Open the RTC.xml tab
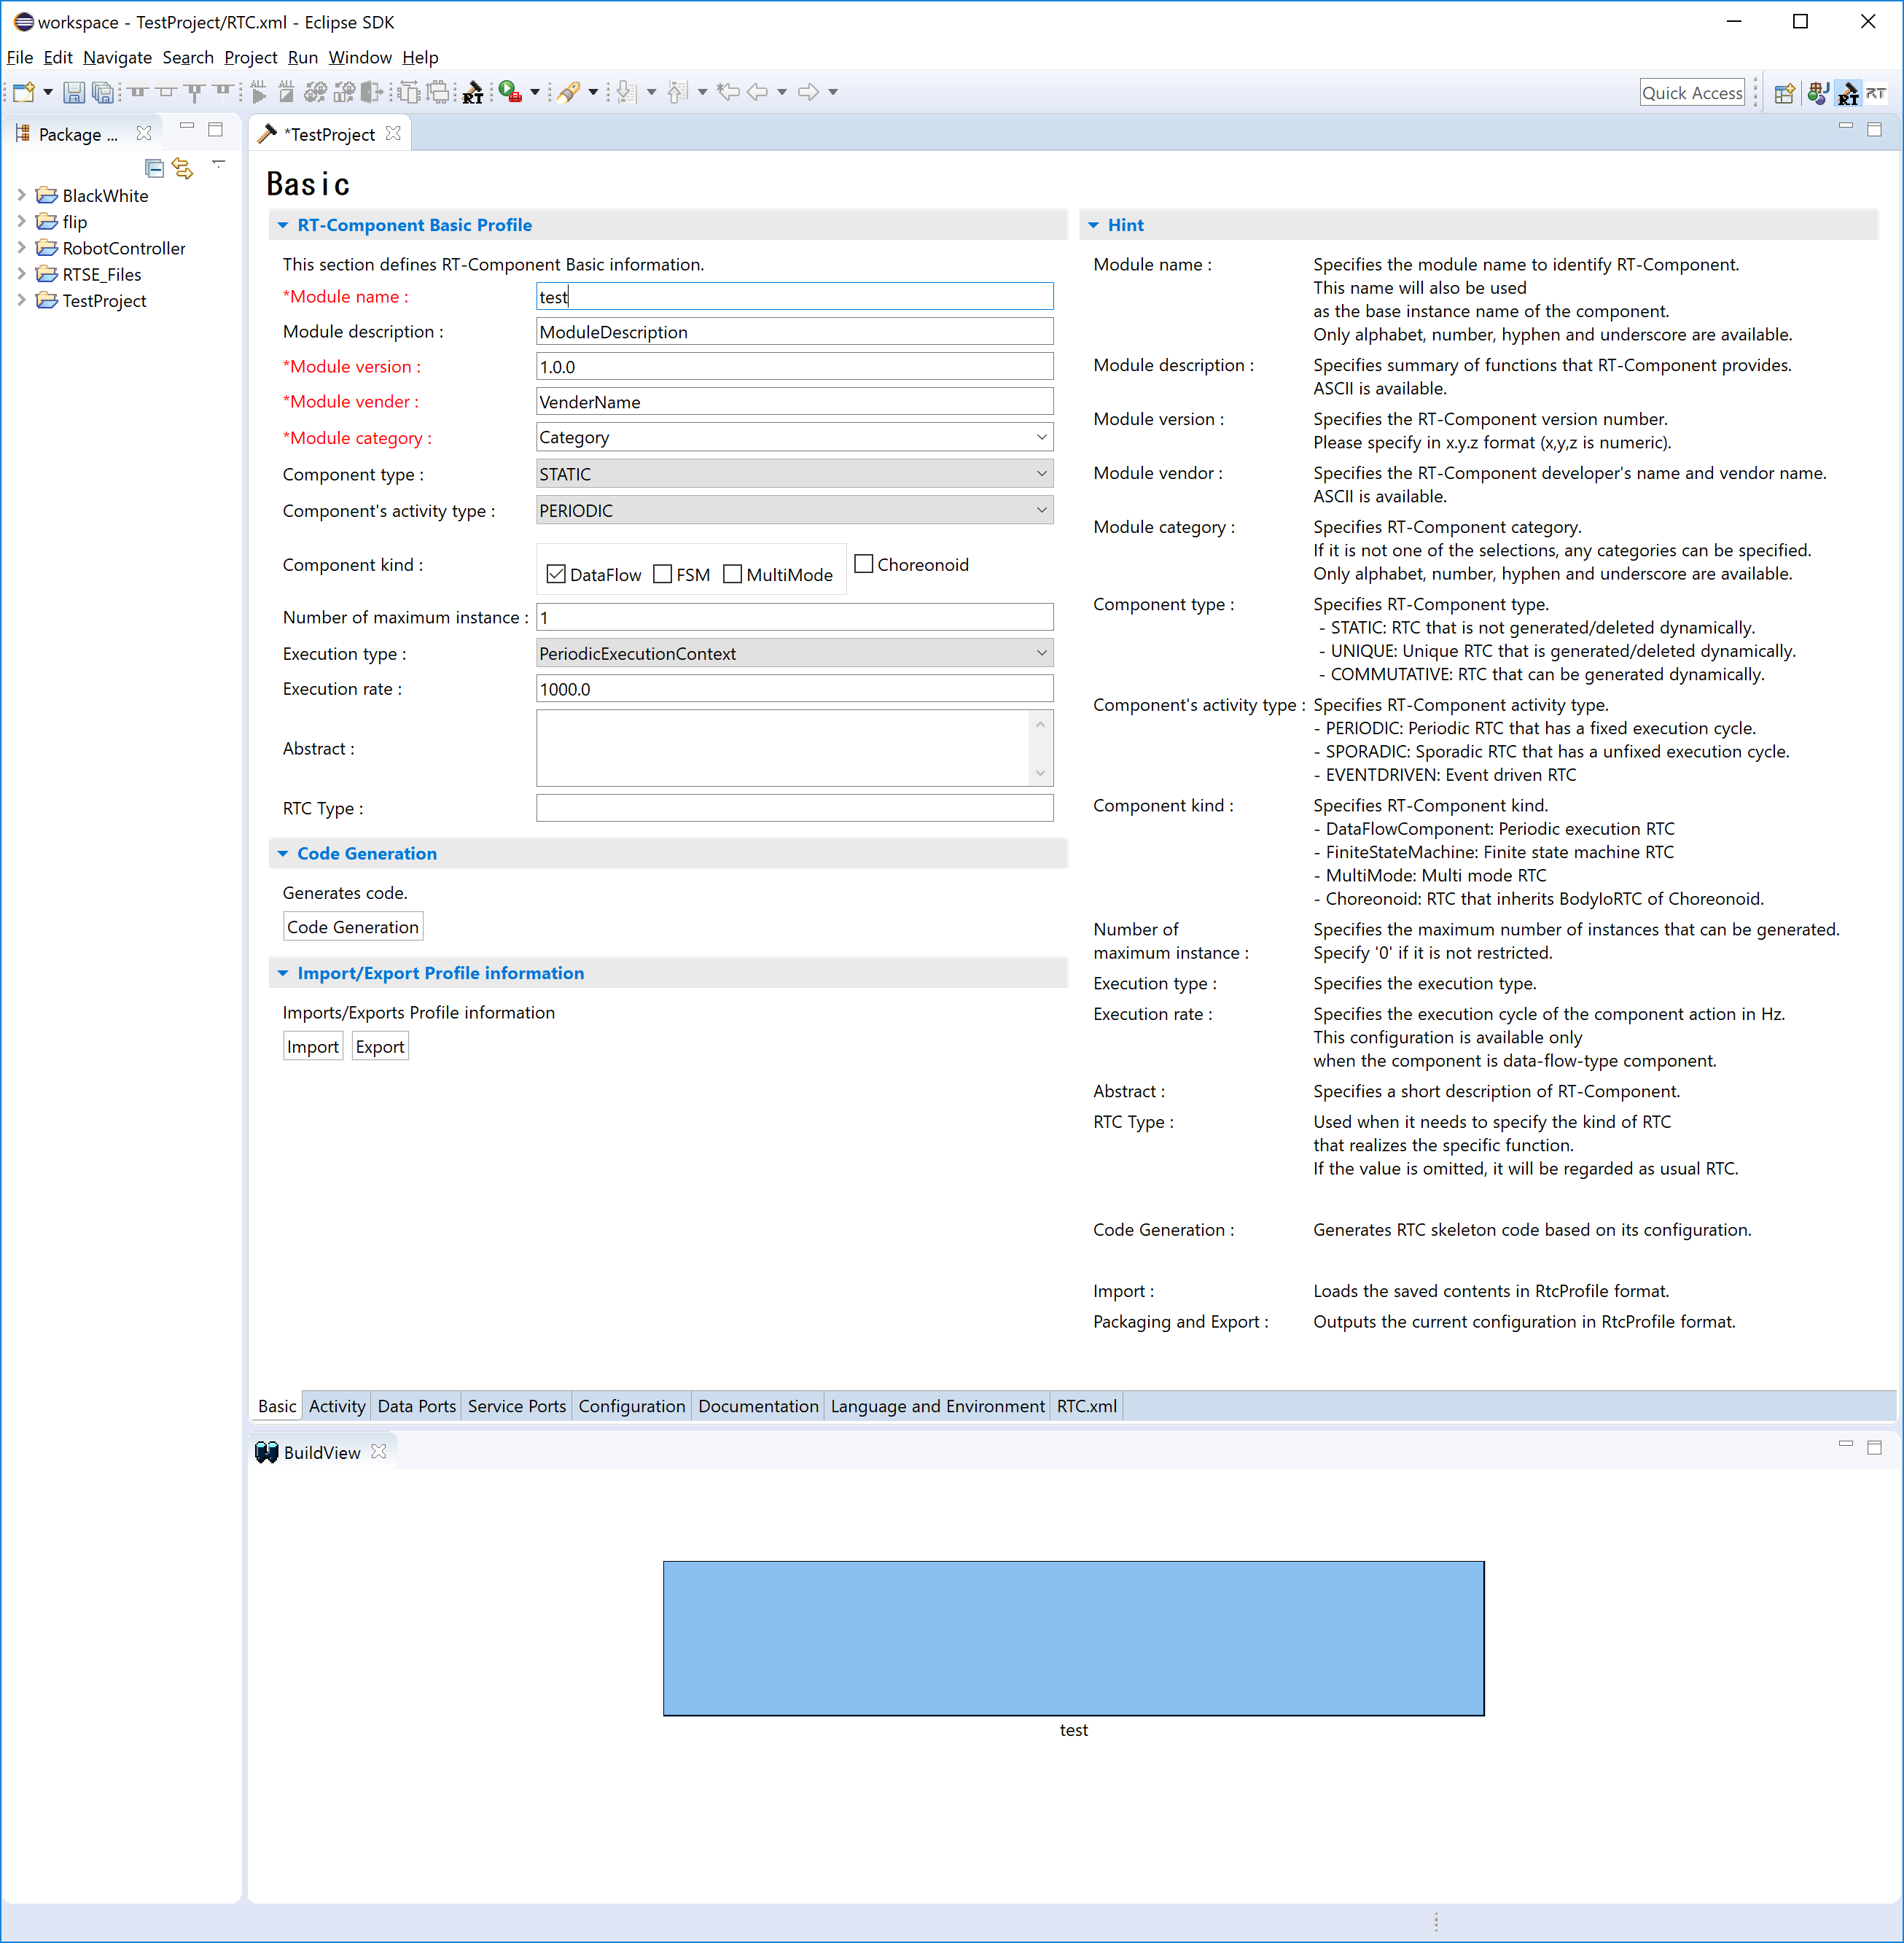This screenshot has width=1904, height=1943. click(1087, 1406)
